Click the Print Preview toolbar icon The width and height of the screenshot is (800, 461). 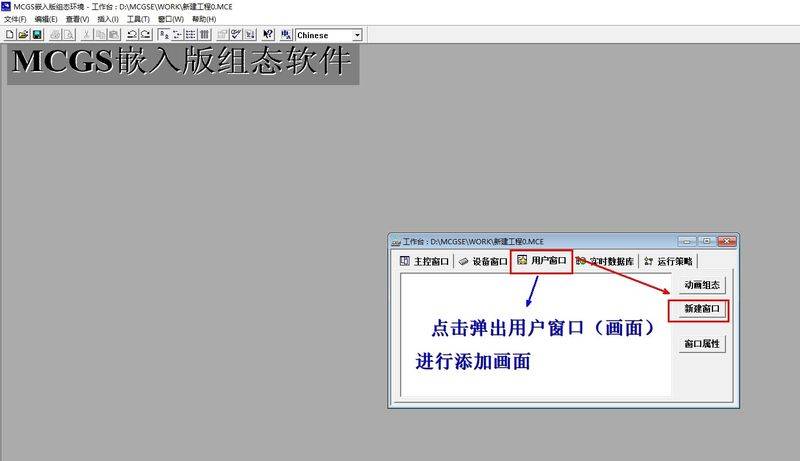pyautogui.click(x=69, y=35)
